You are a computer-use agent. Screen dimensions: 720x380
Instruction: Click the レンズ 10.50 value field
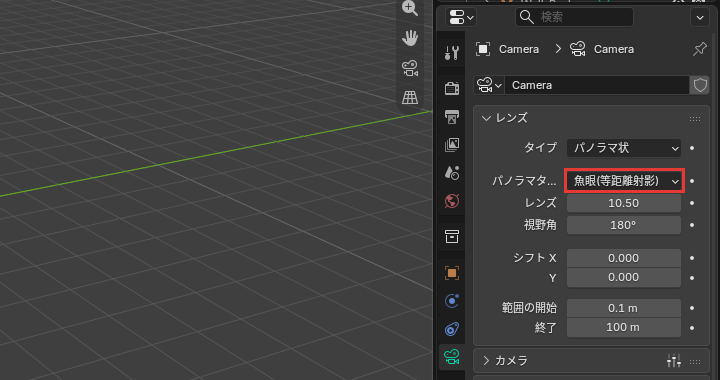tap(624, 203)
